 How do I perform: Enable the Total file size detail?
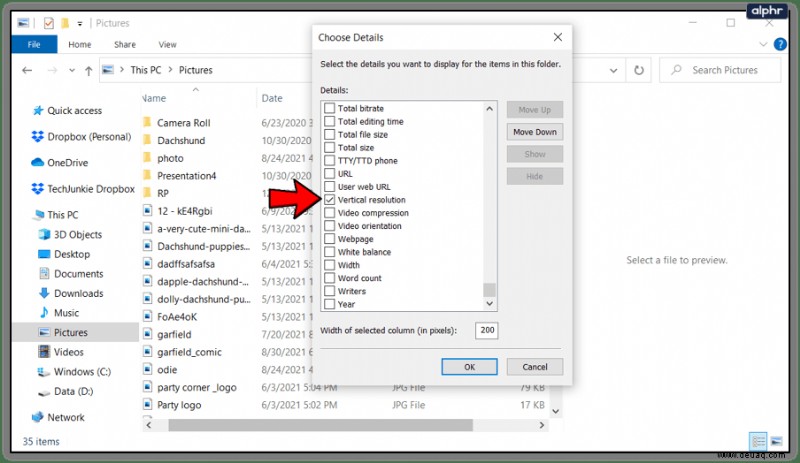coord(330,134)
